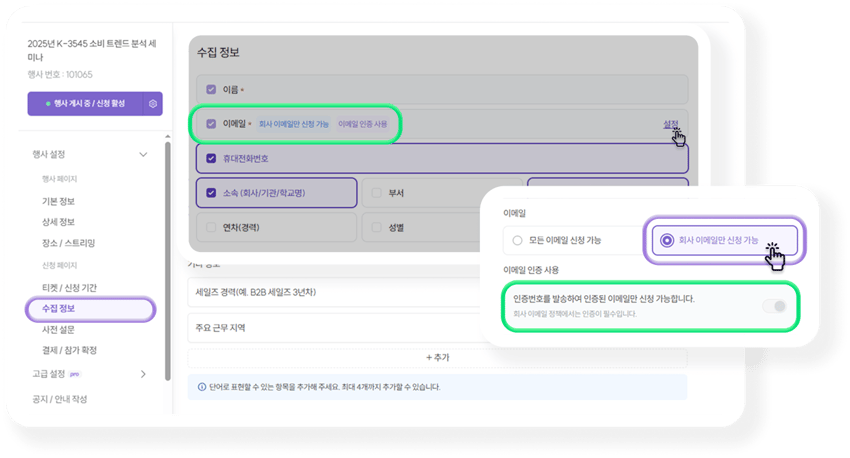Image resolution: width=850 pixels, height=458 pixels.
Task: Click the sidebar vertical scrollbar
Action: pos(168,260)
